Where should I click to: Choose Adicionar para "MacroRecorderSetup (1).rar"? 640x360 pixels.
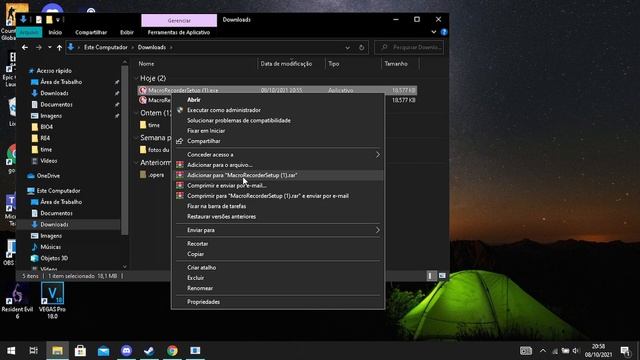click(278, 175)
